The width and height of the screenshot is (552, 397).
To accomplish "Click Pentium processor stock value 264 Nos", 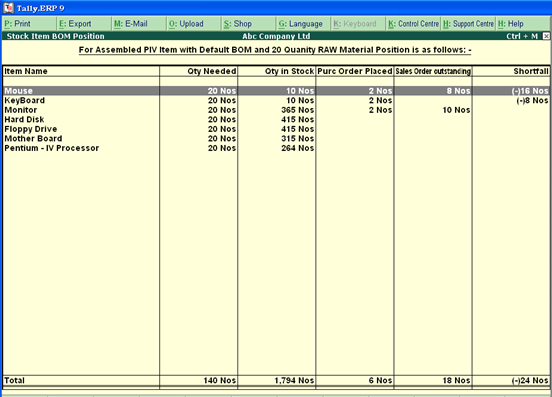I will 297,148.
